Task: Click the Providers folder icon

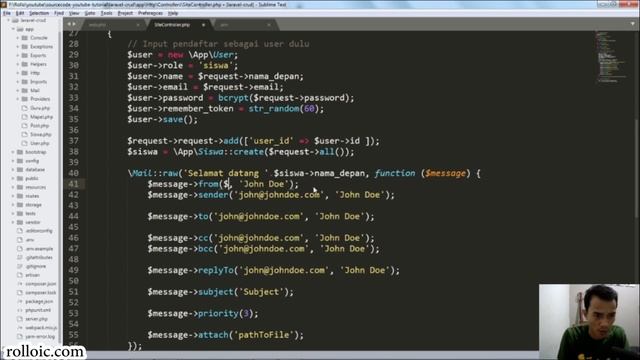Action: (x=24, y=99)
